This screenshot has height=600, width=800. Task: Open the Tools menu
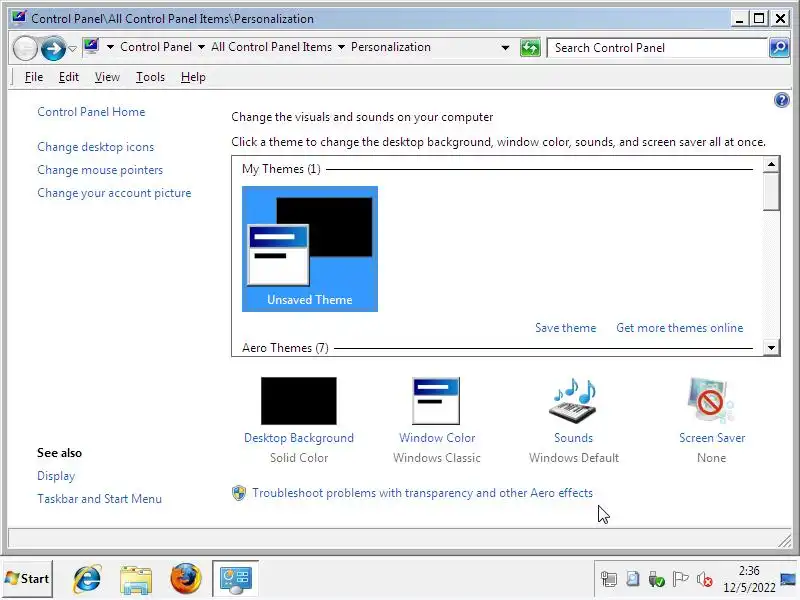(150, 77)
